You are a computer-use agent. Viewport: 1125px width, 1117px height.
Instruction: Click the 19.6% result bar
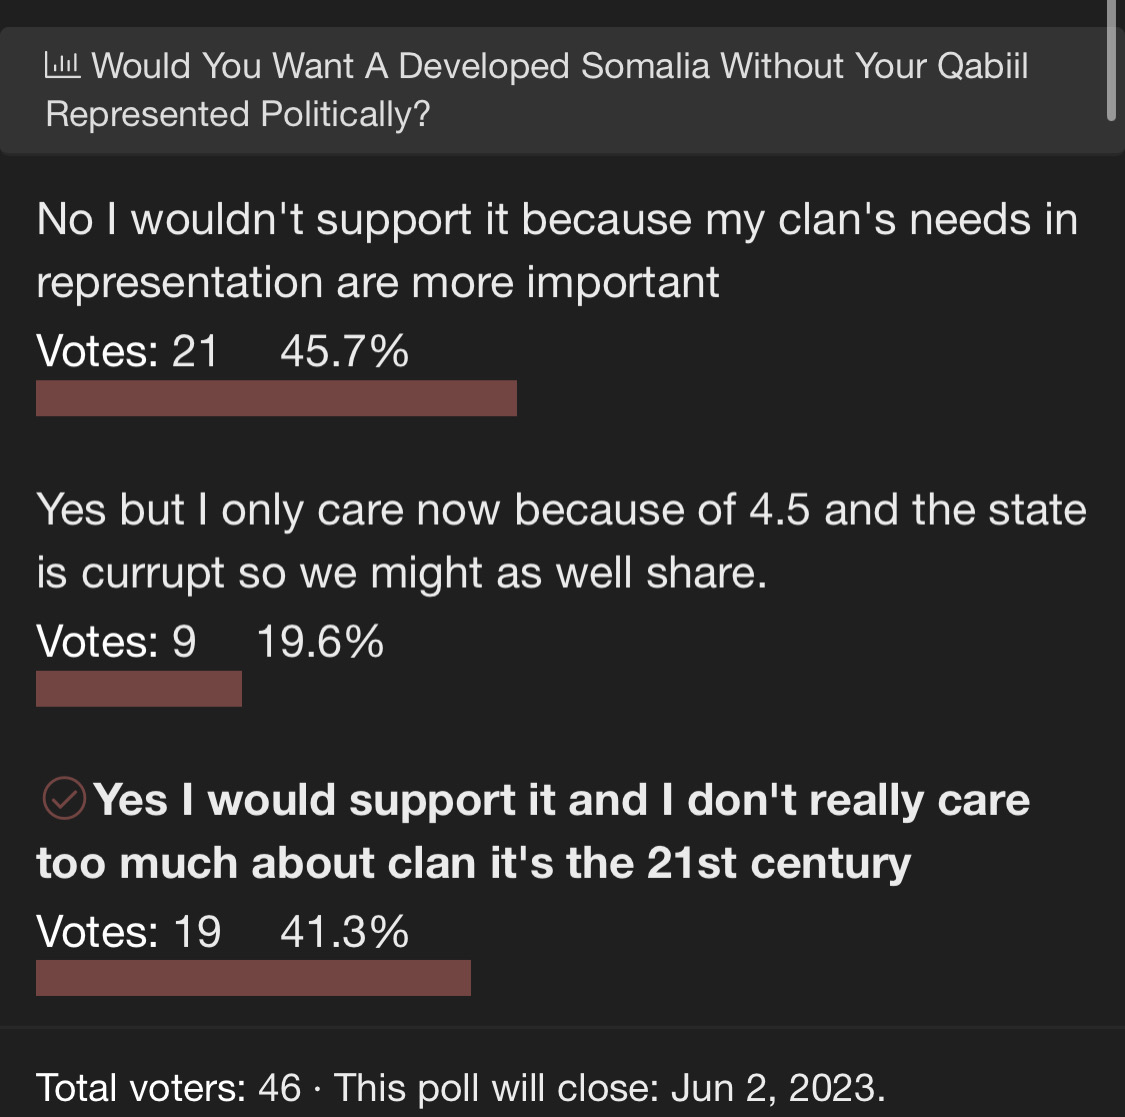(138, 689)
